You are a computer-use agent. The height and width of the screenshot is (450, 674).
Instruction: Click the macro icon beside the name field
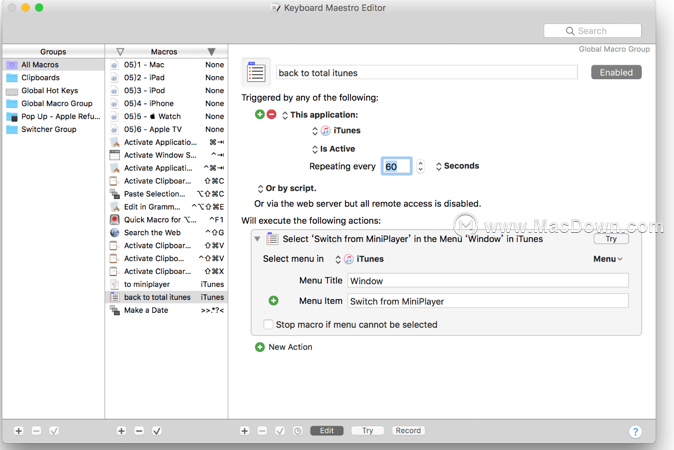(256, 72)
